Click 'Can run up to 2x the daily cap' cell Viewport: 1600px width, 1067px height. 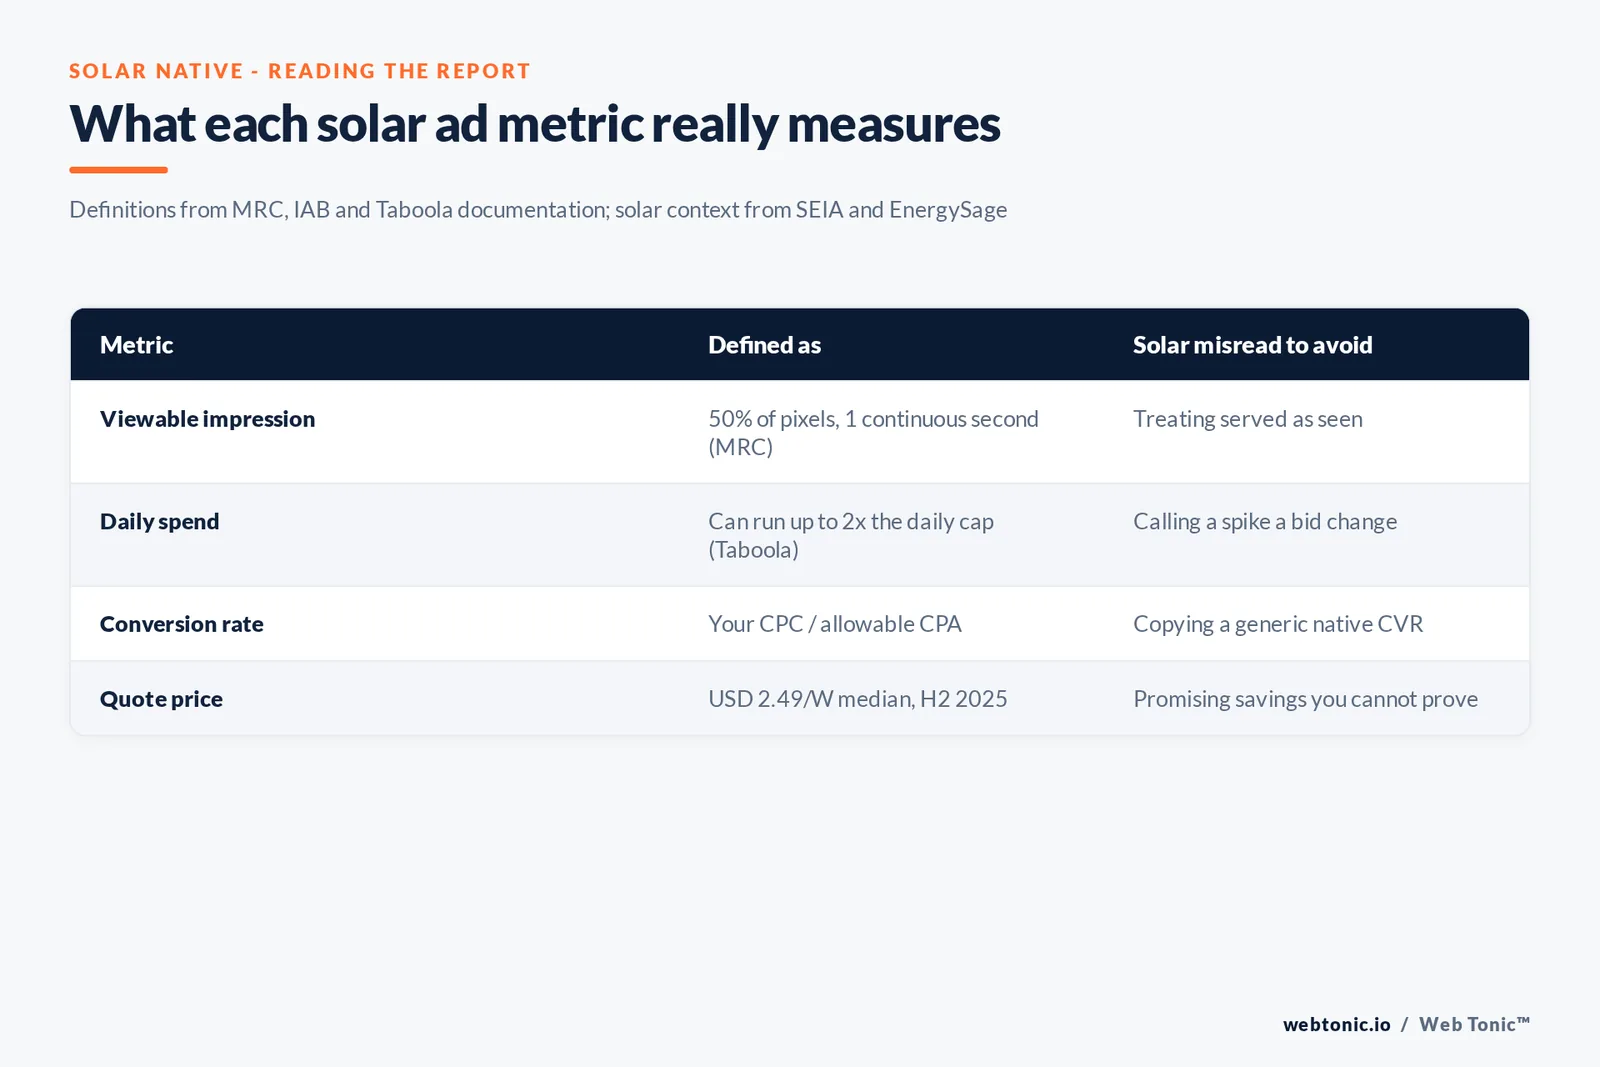click(x=850, y=536)
